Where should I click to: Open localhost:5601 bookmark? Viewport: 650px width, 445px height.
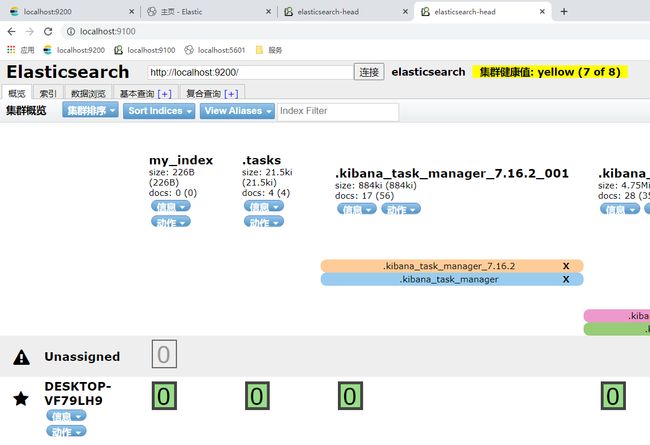(x=215, y=50)
